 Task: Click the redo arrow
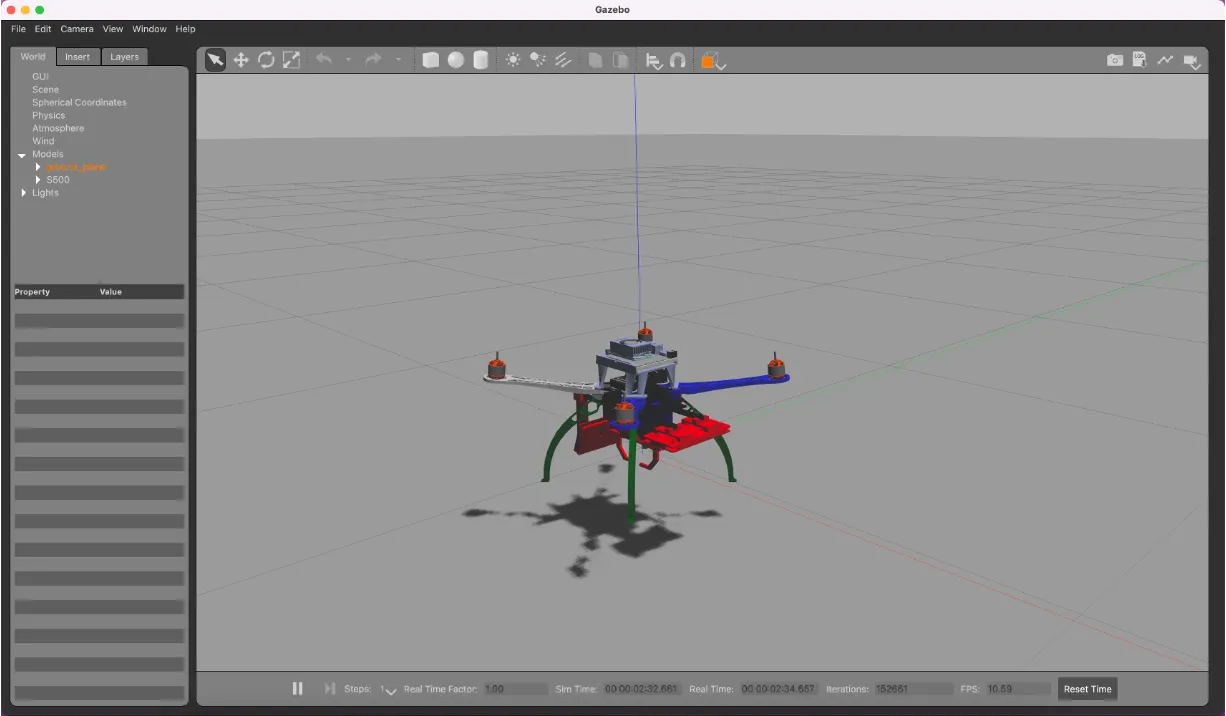tap(373, 60)
